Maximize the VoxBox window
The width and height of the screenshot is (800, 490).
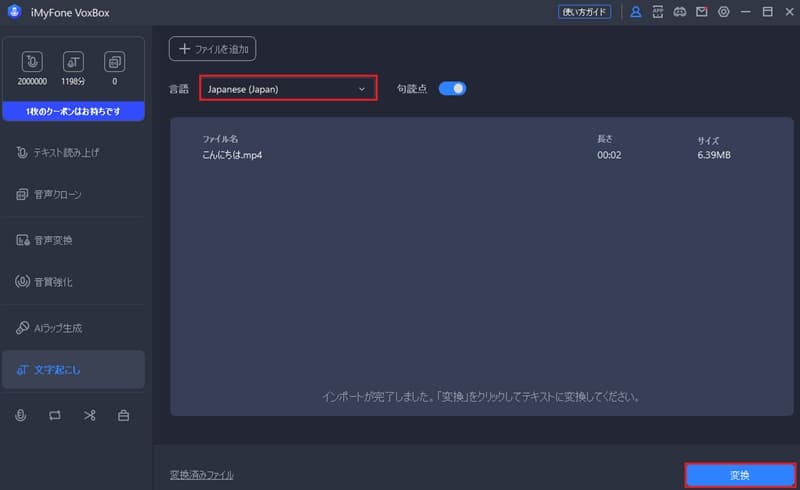pyautogui.click(x=767, y=12)
